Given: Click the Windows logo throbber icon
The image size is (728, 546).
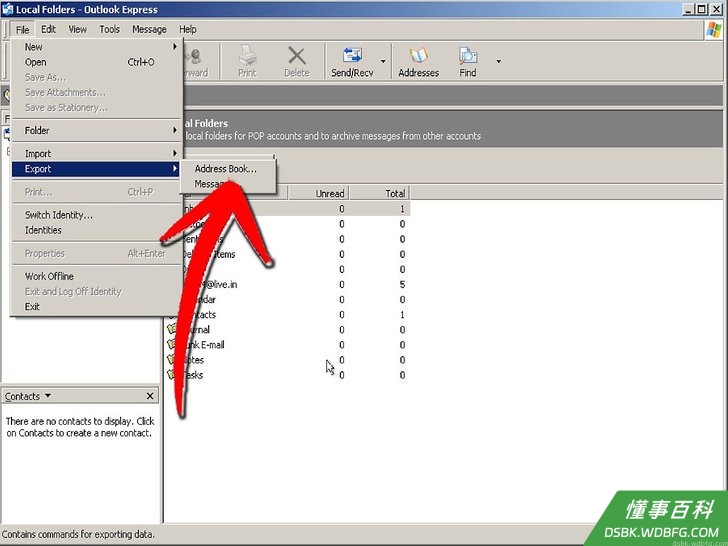Looking at the screenshot, I should click(714, 30).
